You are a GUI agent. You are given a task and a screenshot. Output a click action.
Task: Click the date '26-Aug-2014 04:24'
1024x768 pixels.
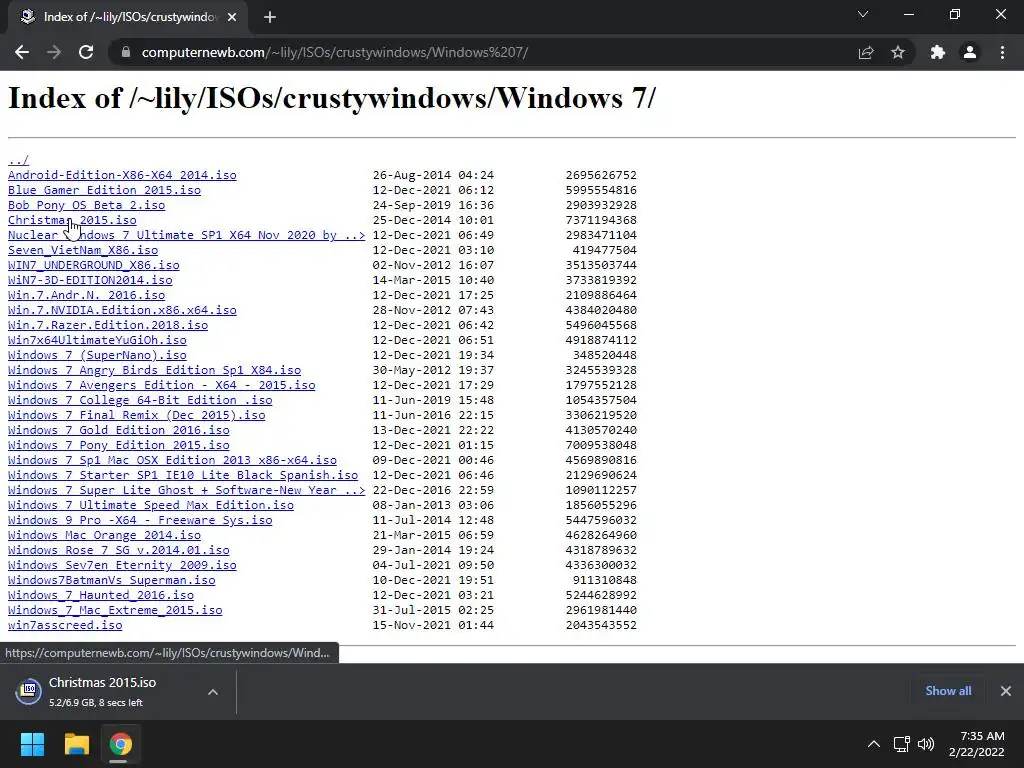[x=433, y=175]
